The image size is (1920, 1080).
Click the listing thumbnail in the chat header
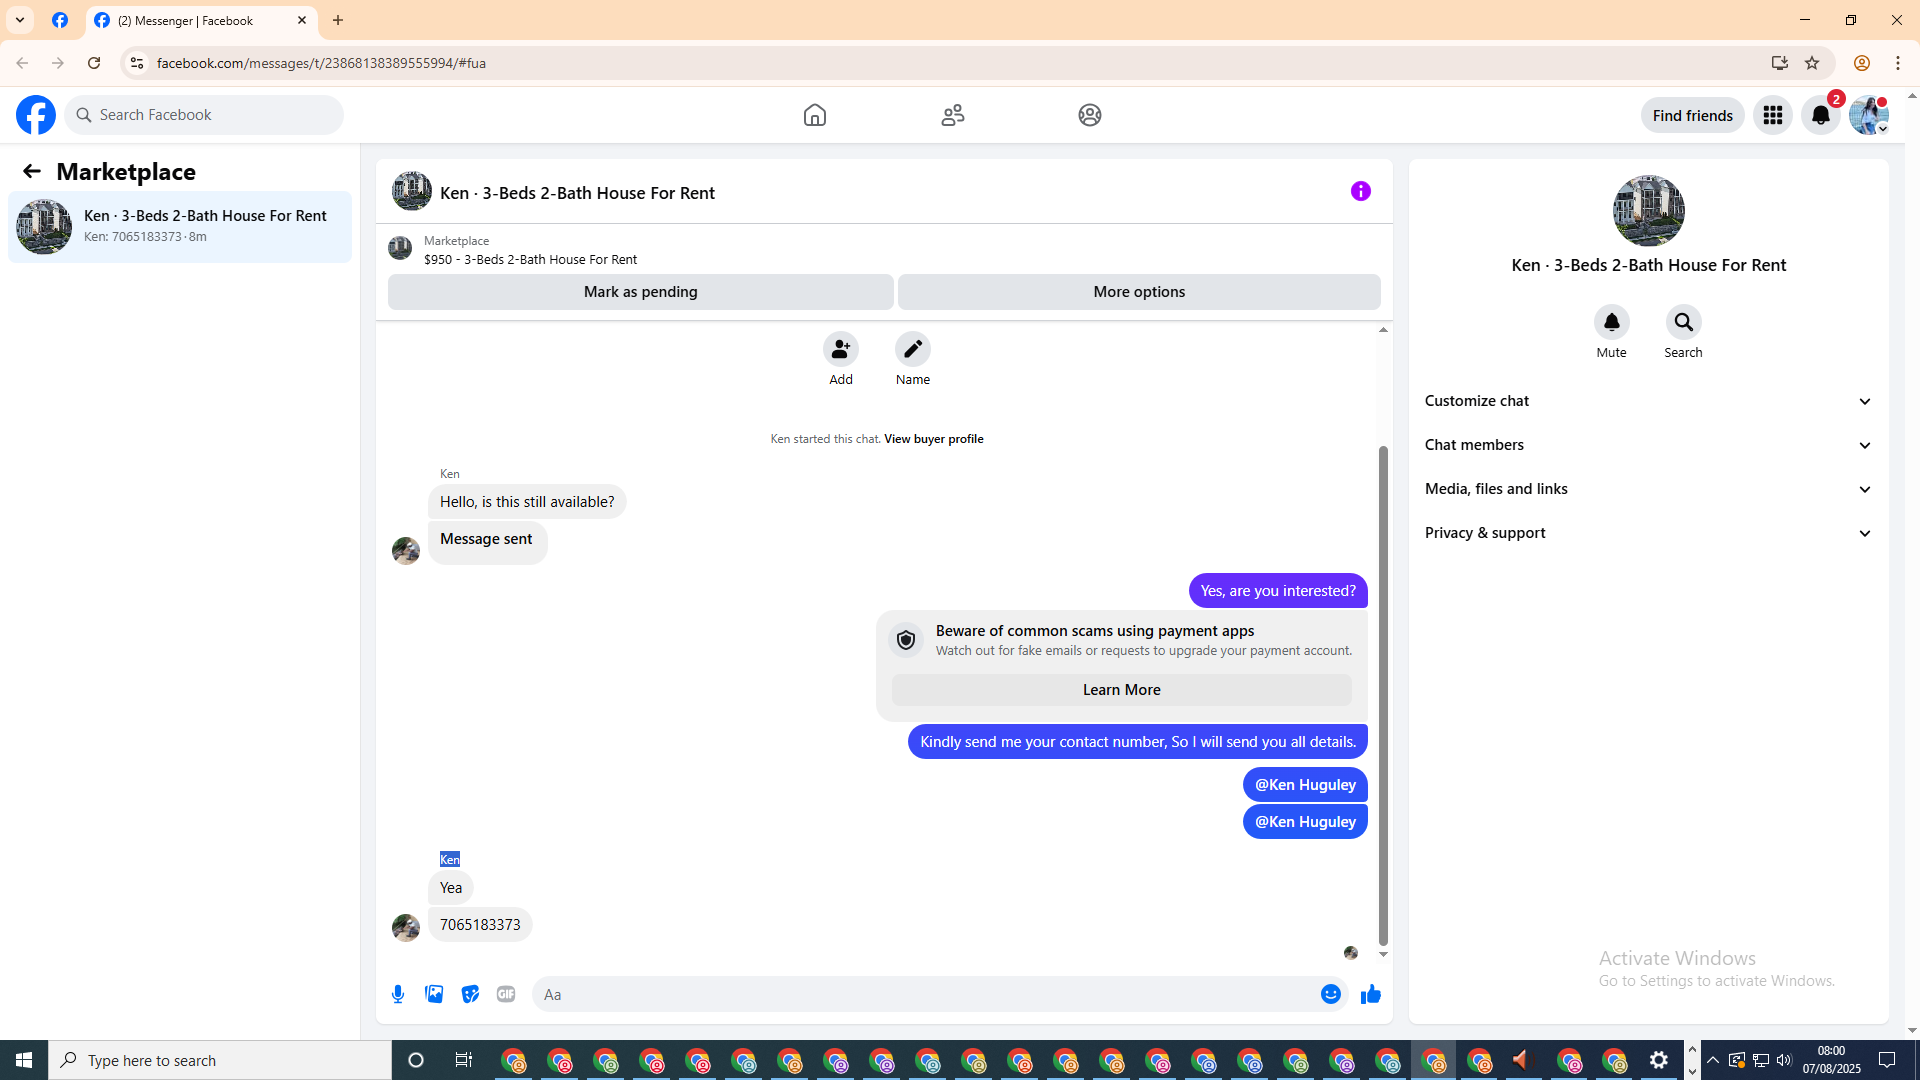(412, 191)
